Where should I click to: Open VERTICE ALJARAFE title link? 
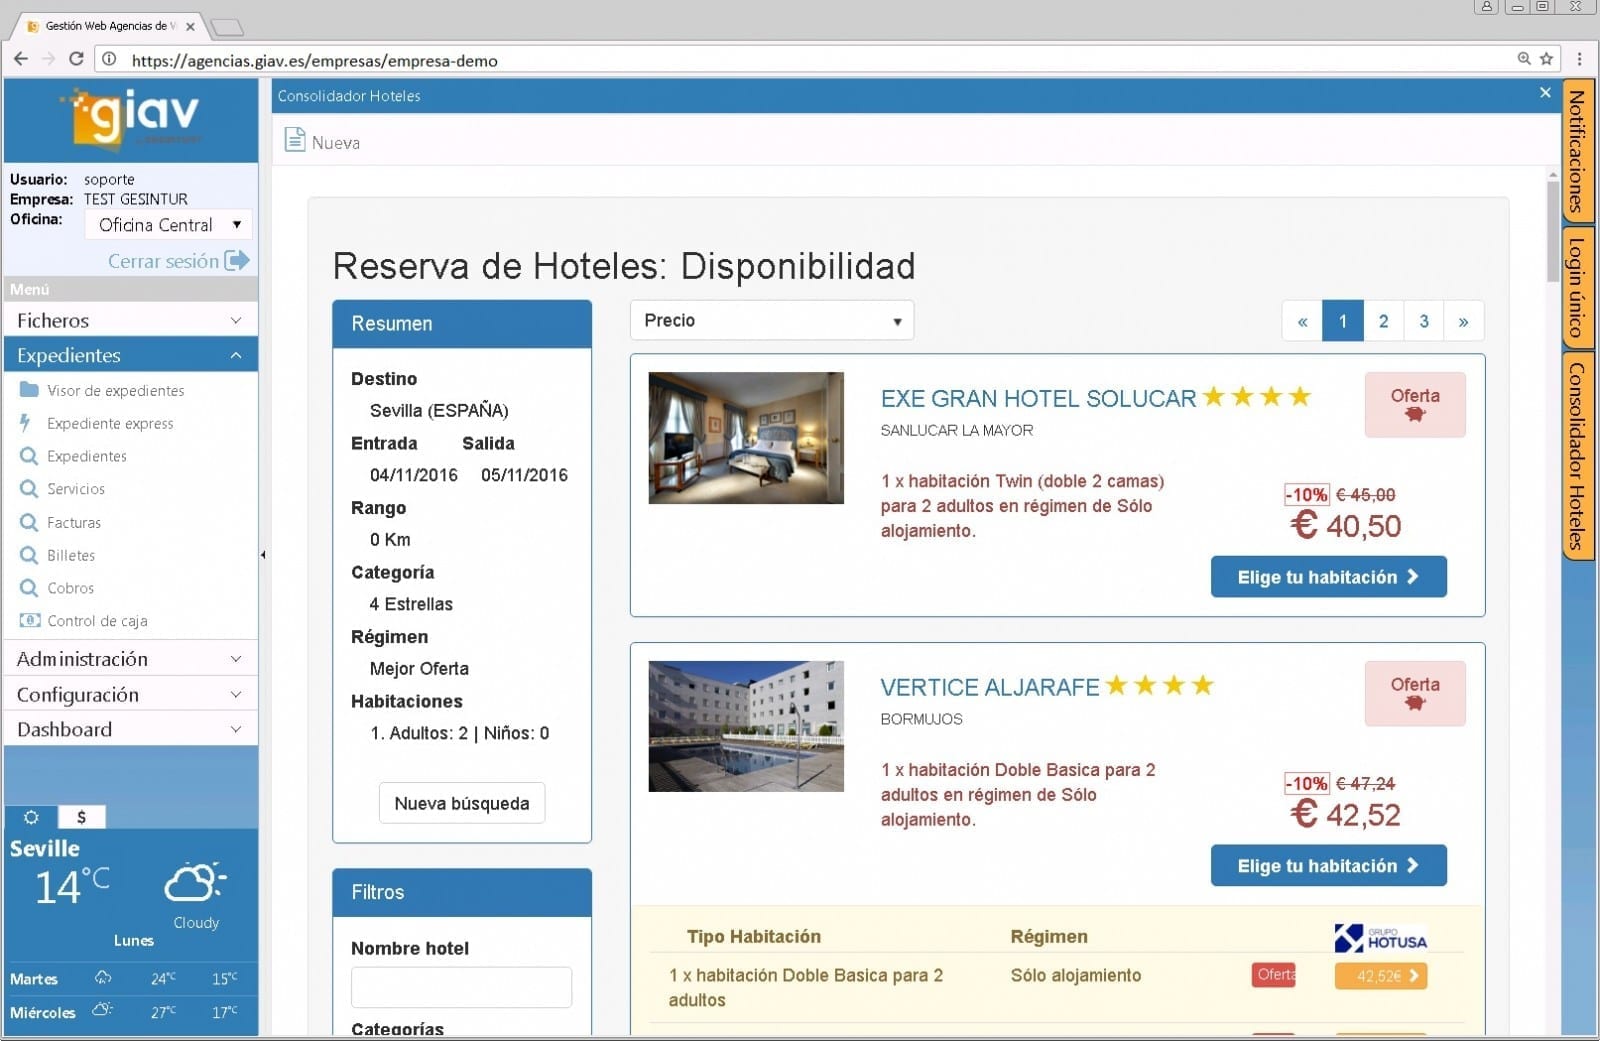(x=990, y=687)
